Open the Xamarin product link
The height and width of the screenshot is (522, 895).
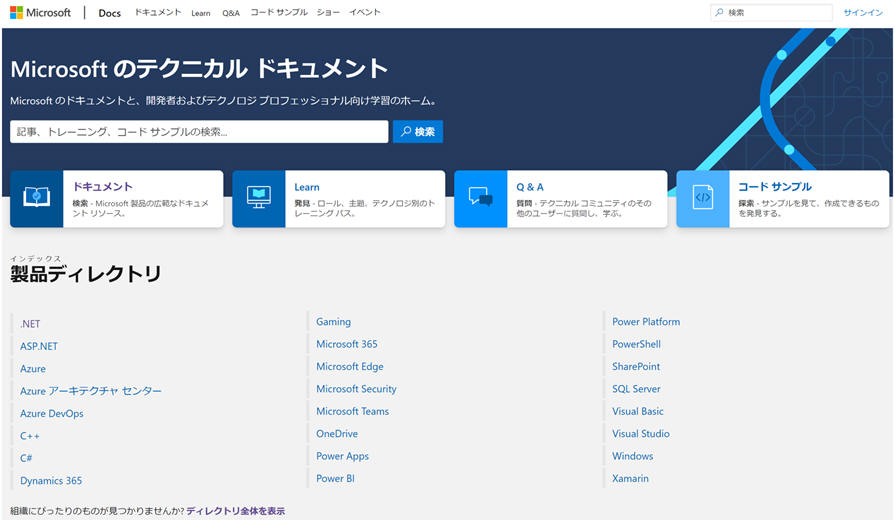pyautogui.click(x=630, y=479)
